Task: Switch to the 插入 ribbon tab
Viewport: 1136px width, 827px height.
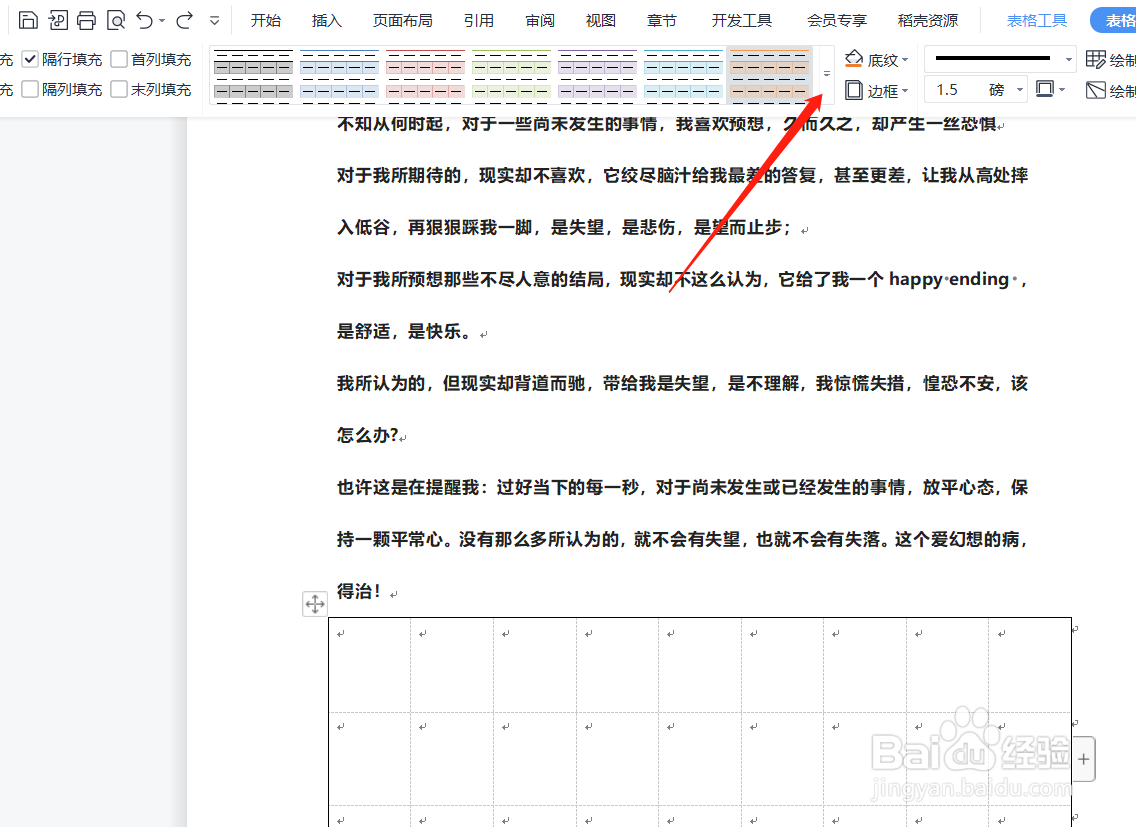Action: 326,19
